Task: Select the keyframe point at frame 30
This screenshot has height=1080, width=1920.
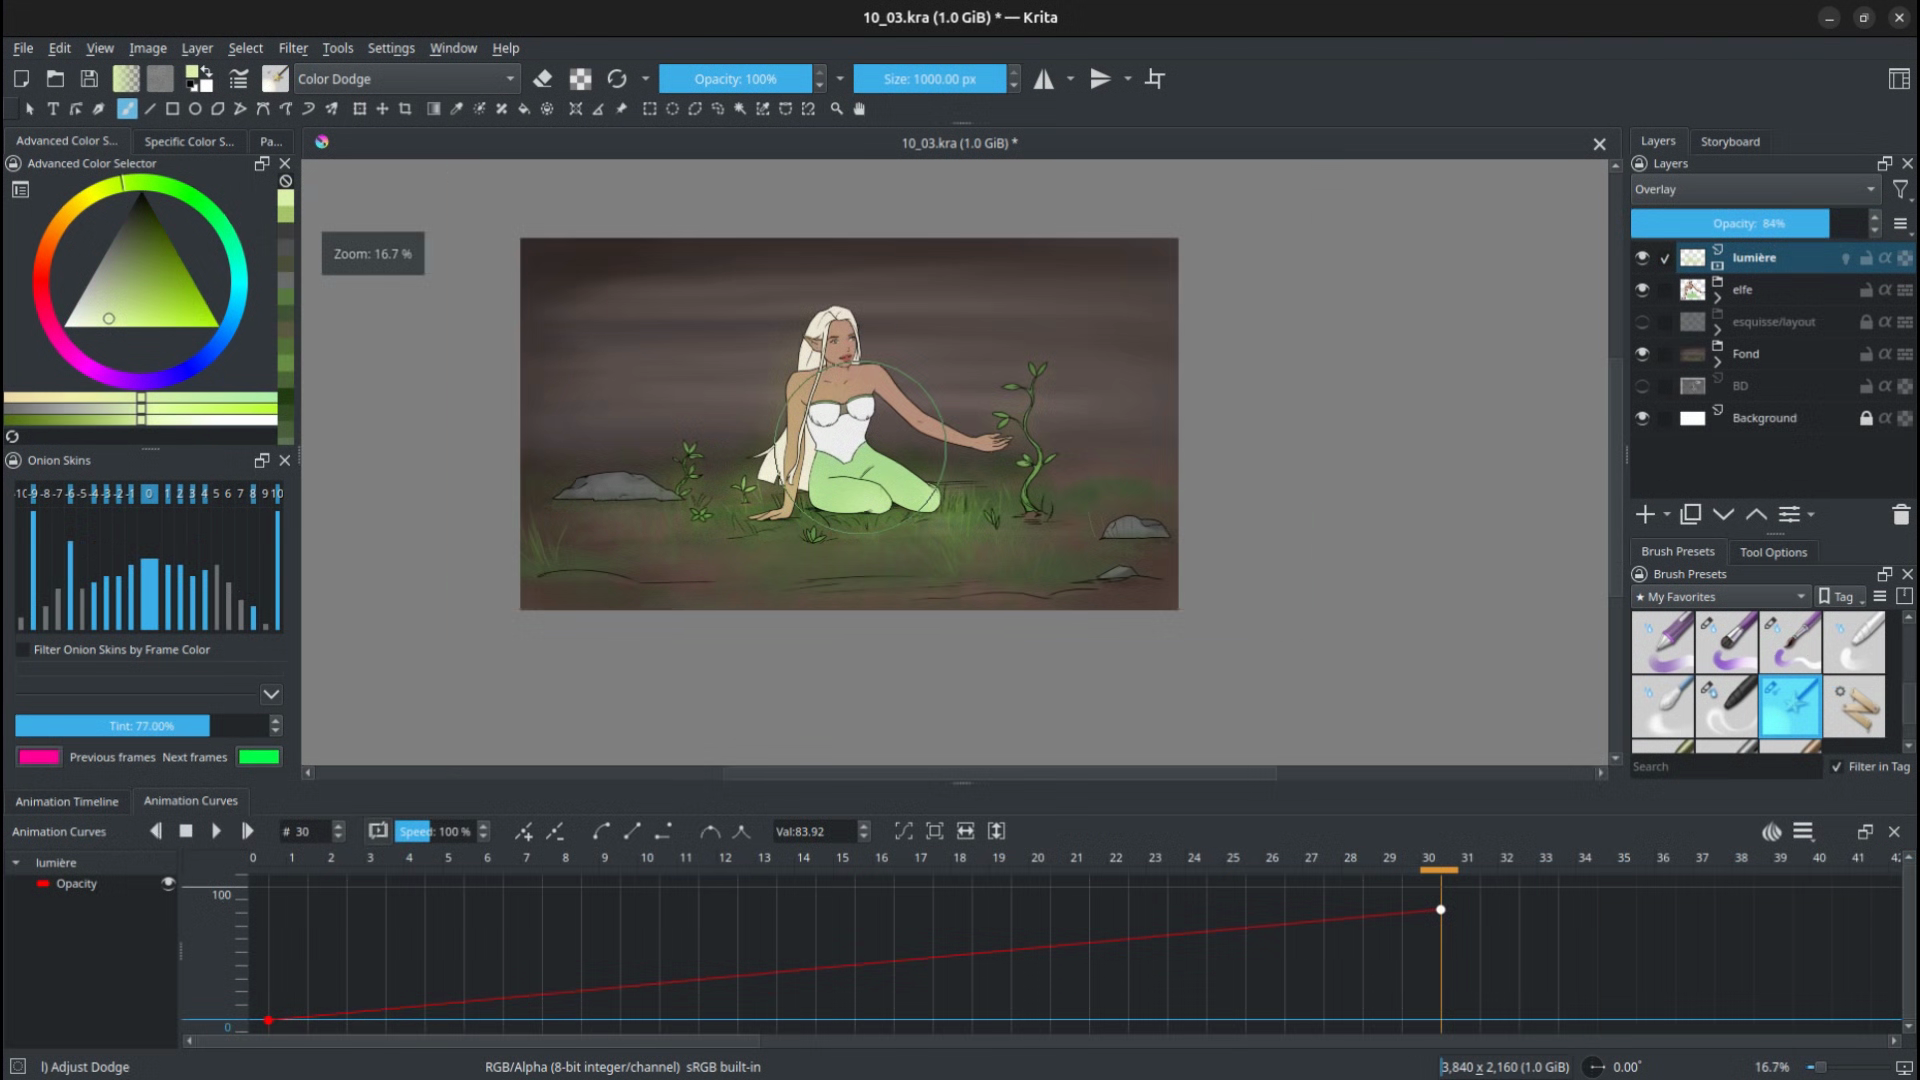Action: (1440, 909)
